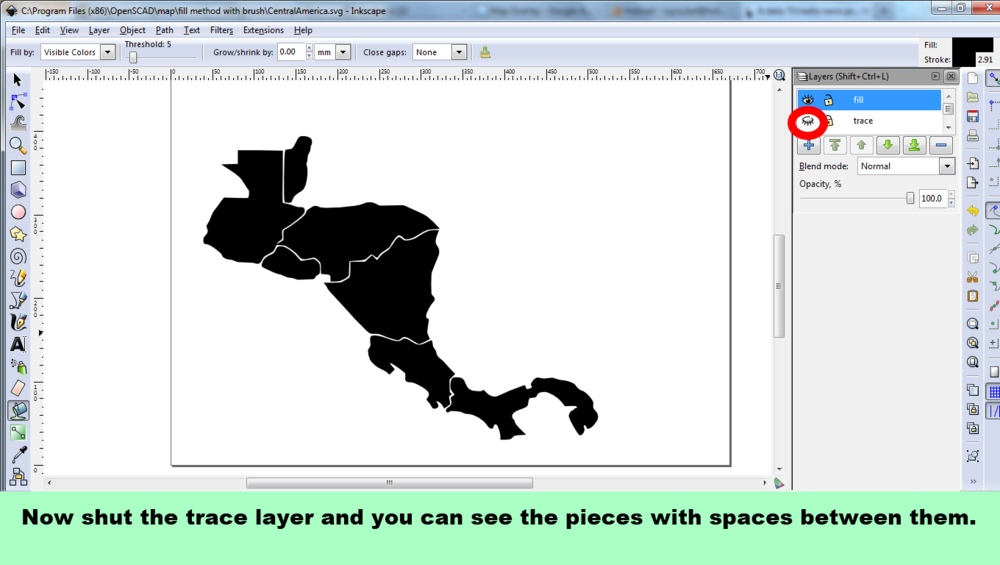Add a new layer with plus button

click(809, 145)
